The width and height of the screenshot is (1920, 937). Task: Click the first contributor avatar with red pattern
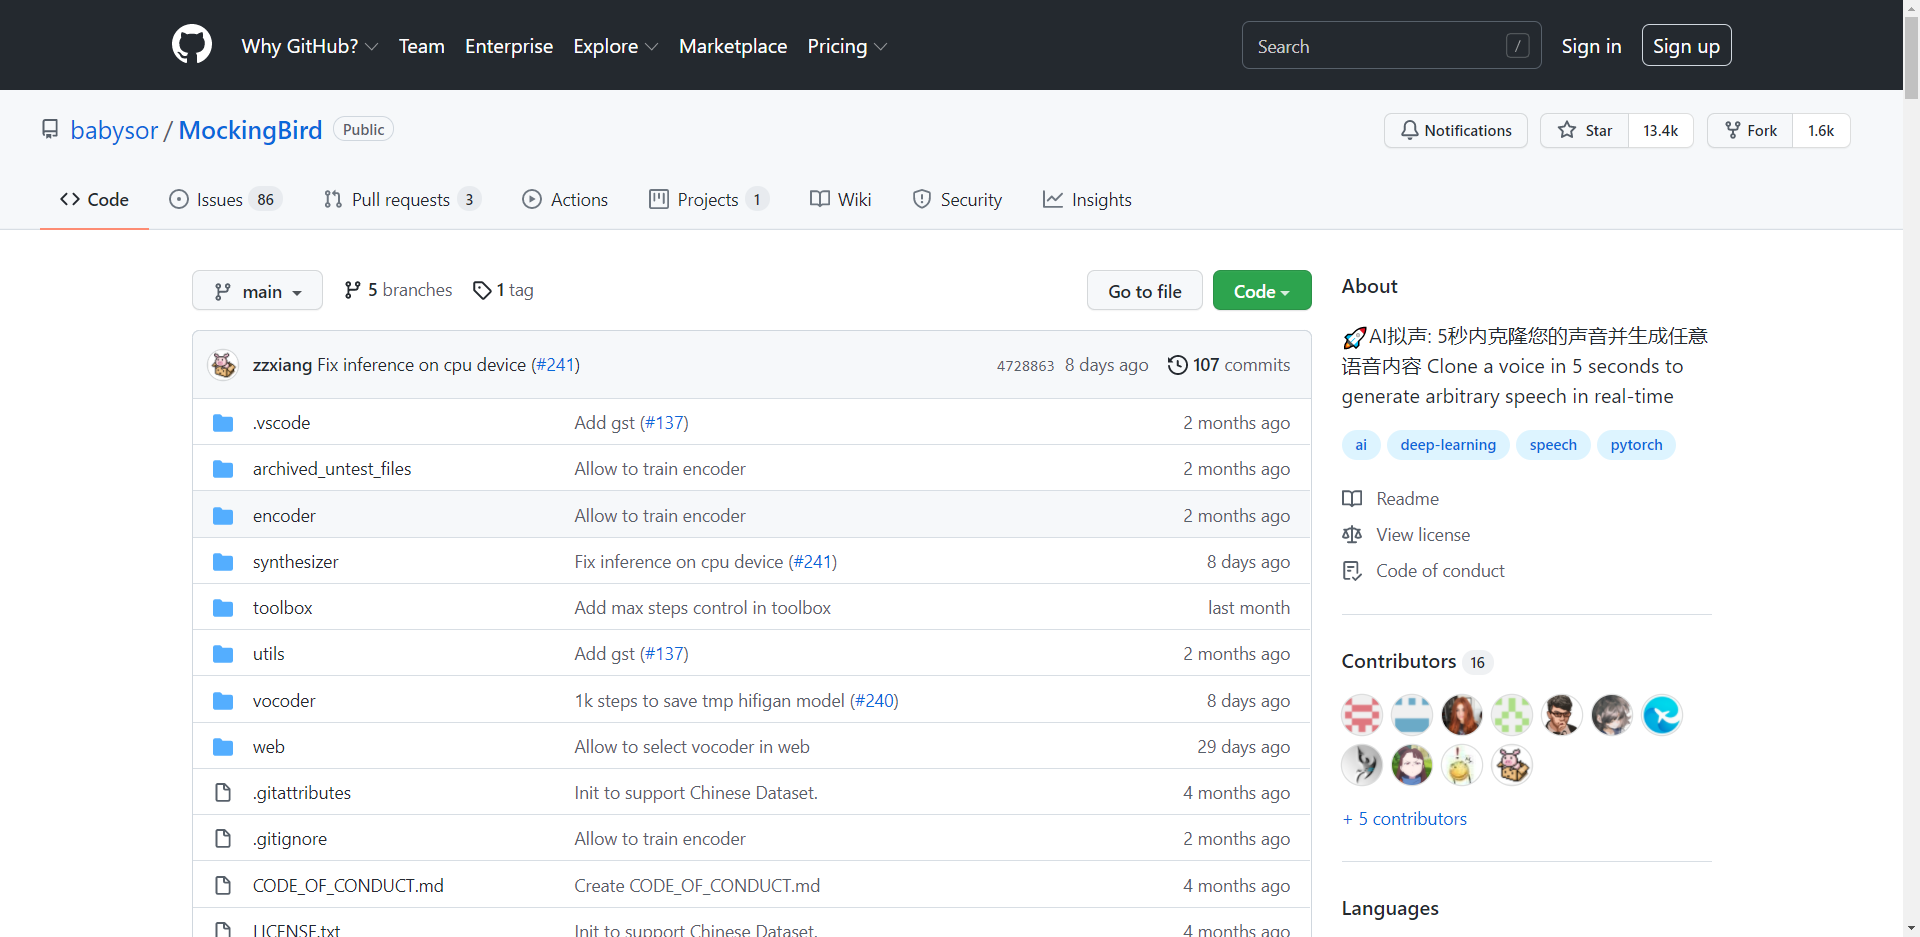click(1362, 715)
